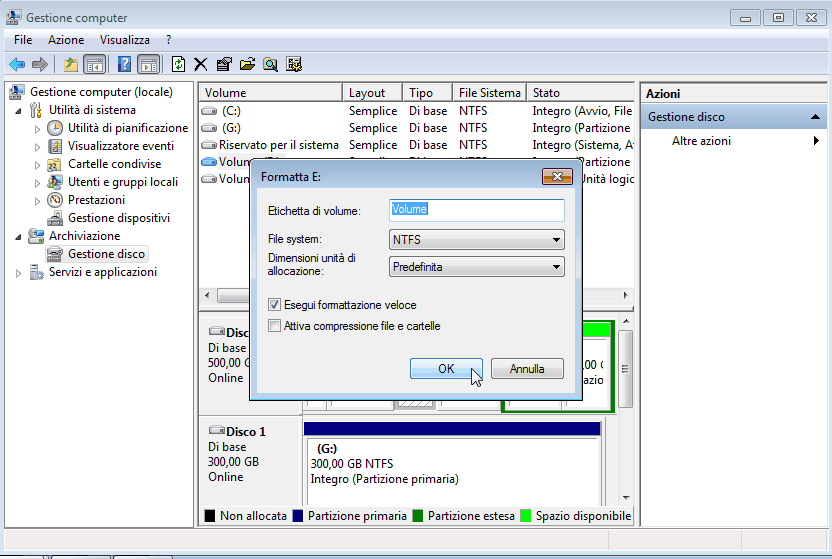Open the Azione menu
832x559 pixels.
[66, 40]
